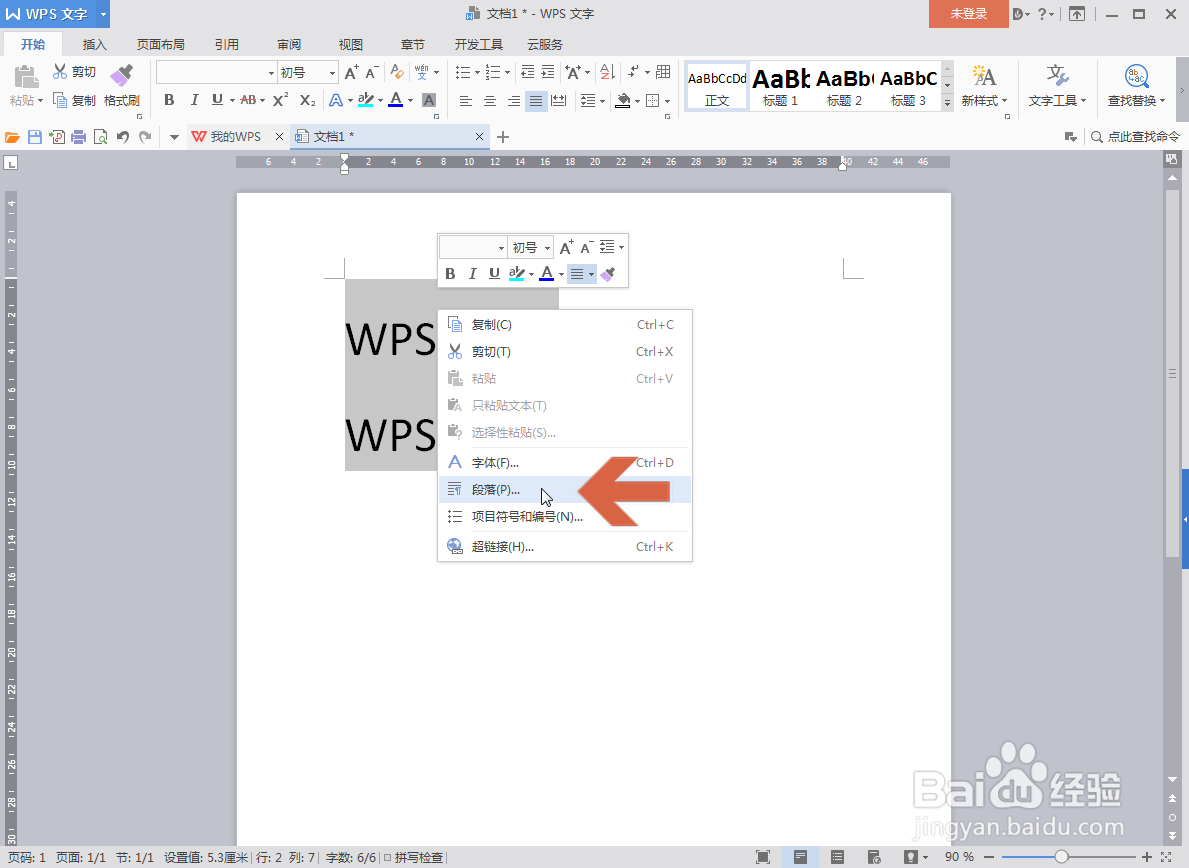
Task: Clear formatting with eraser icon
Action: [397, 72]
